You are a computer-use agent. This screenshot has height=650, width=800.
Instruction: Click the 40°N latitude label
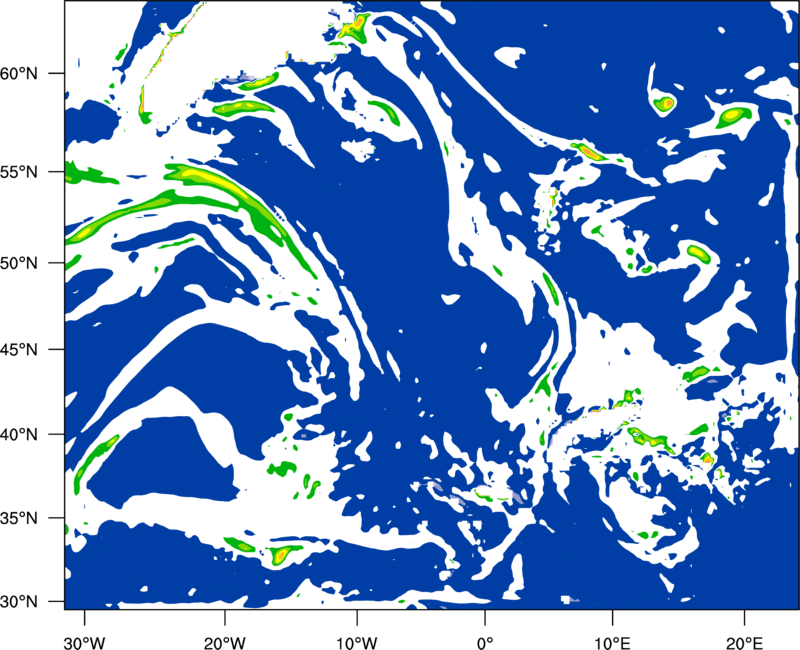(x=19, y=434)
